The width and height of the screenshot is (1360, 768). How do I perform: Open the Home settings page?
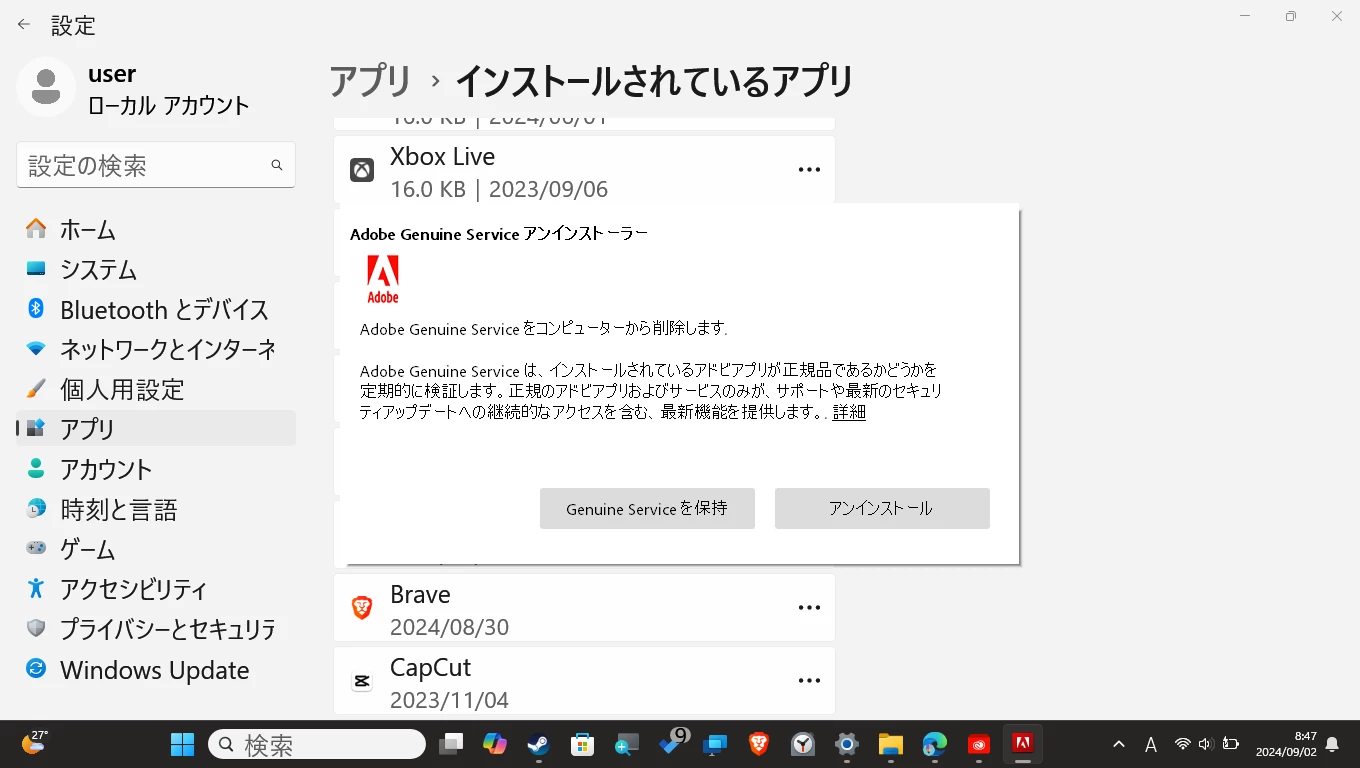tap(156, 229)
